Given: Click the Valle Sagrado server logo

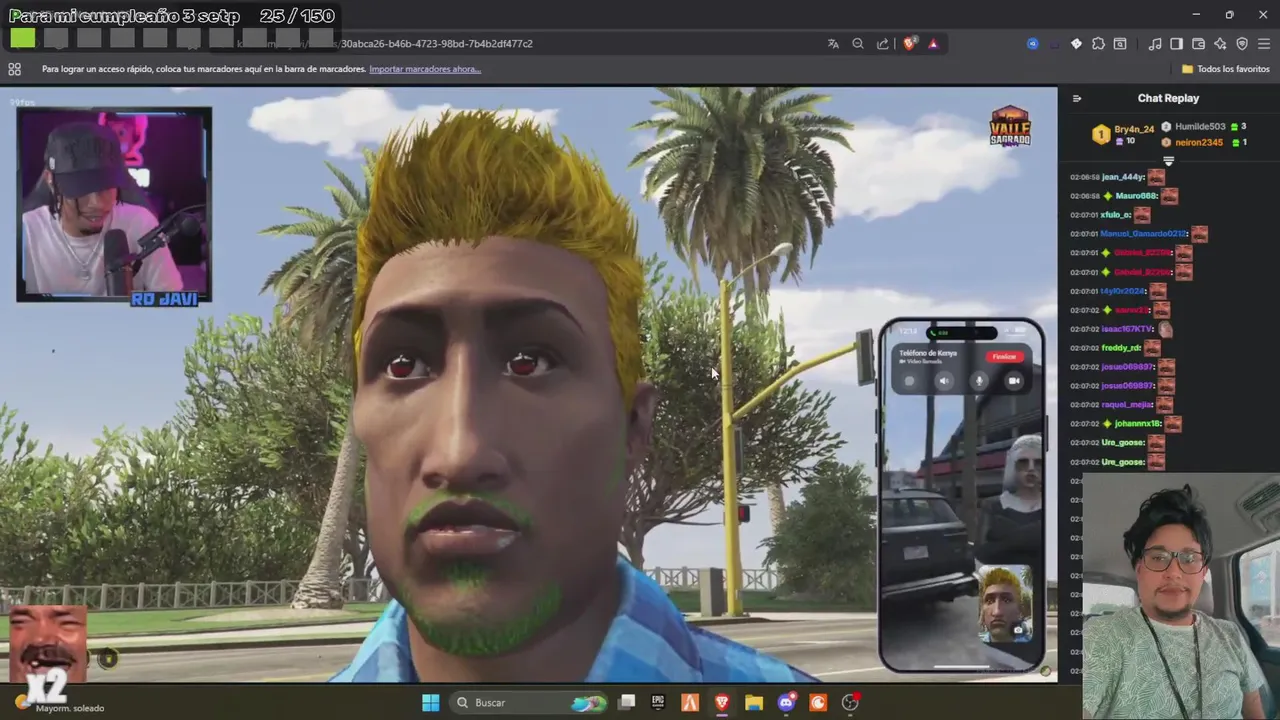Looking at the screenshot, I should point(1010,126).
